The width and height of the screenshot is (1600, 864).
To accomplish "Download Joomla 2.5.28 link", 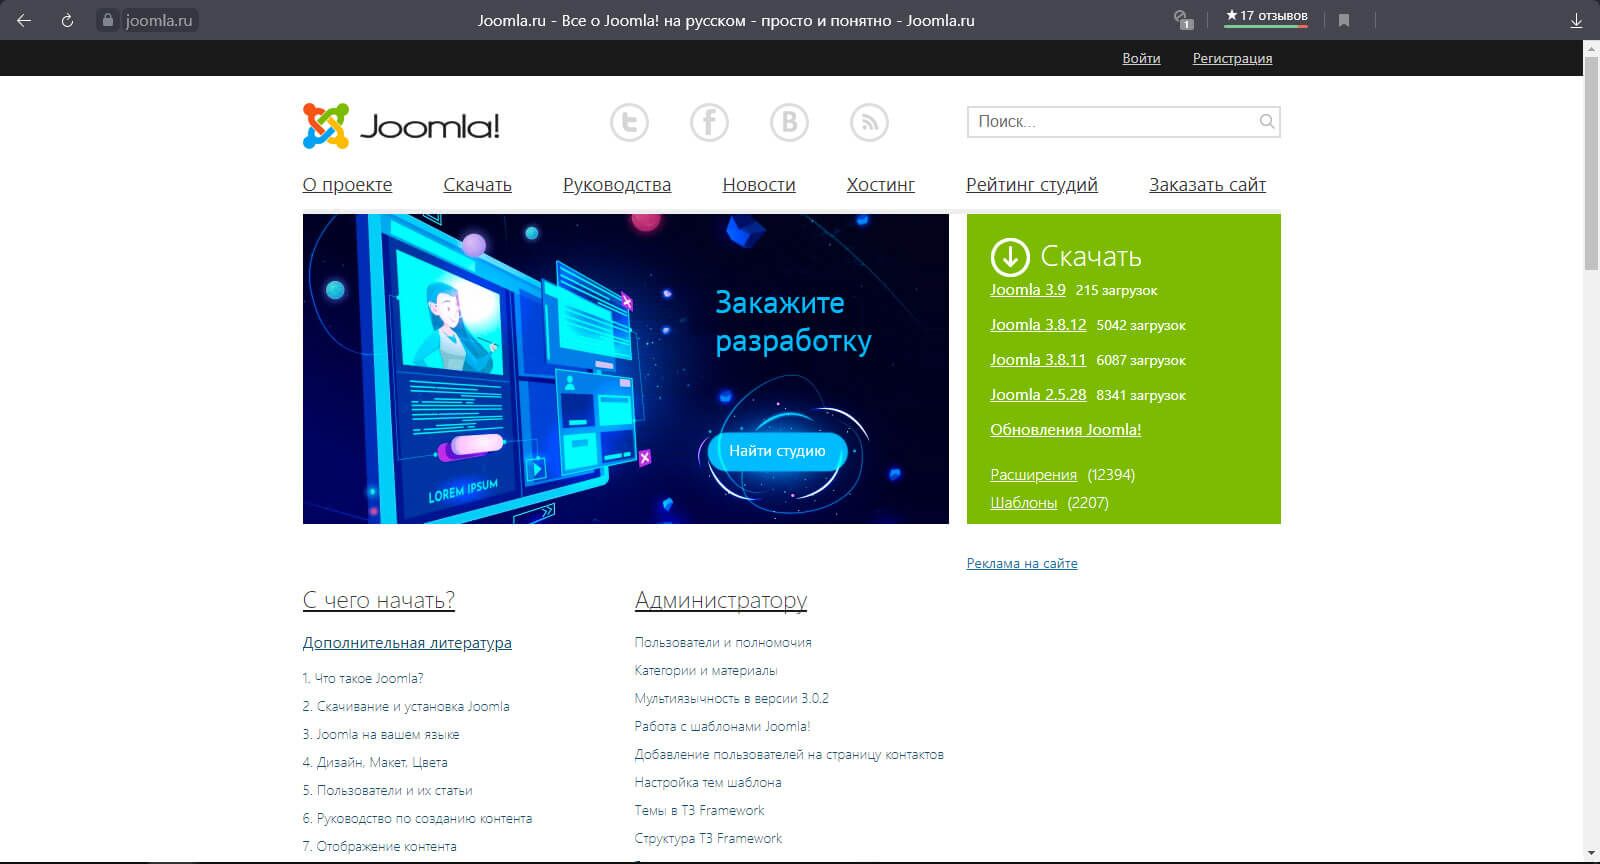I will tap(1038, 395).
